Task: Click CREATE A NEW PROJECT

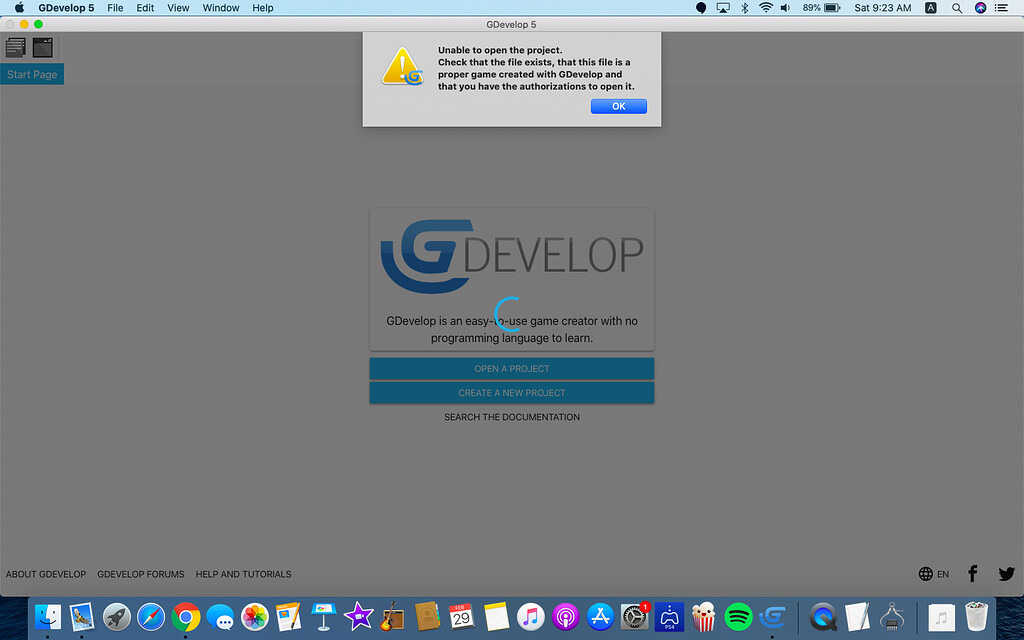Action: tap(511, 392)
